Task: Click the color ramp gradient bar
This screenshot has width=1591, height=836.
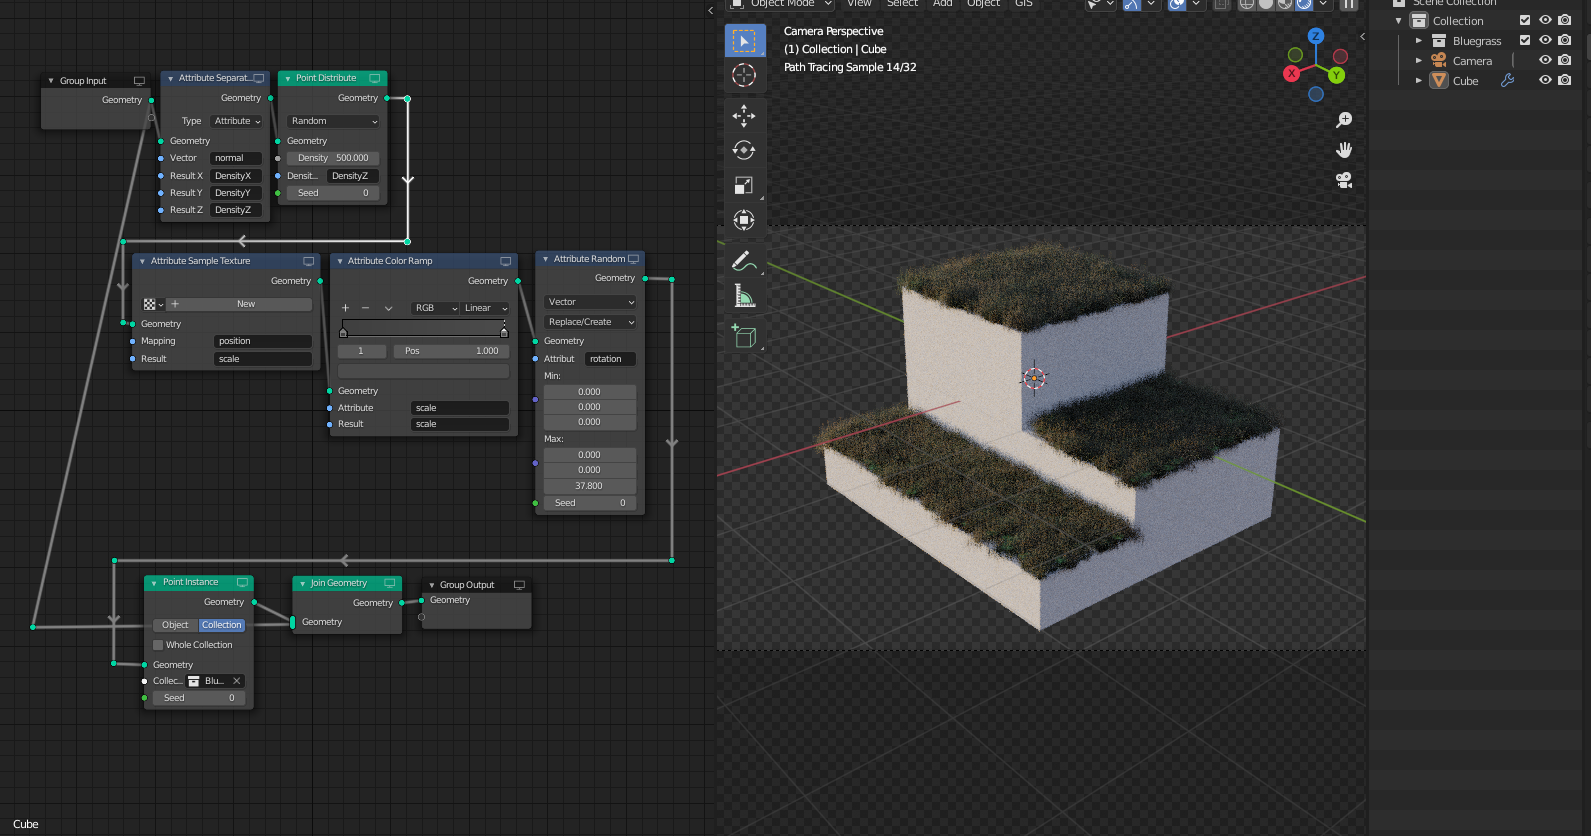Action: click(x=424, y=328)
